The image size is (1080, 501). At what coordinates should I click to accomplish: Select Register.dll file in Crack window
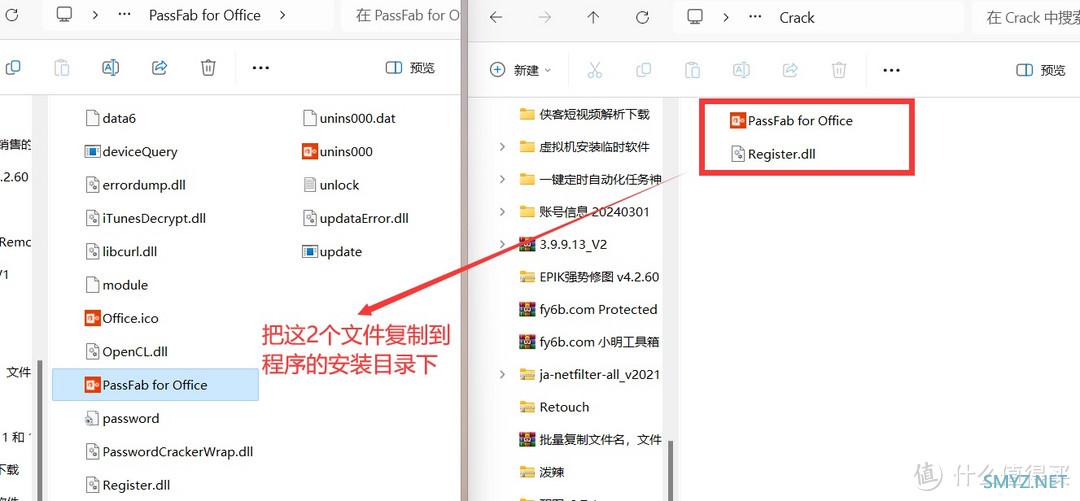click(773, 154)
